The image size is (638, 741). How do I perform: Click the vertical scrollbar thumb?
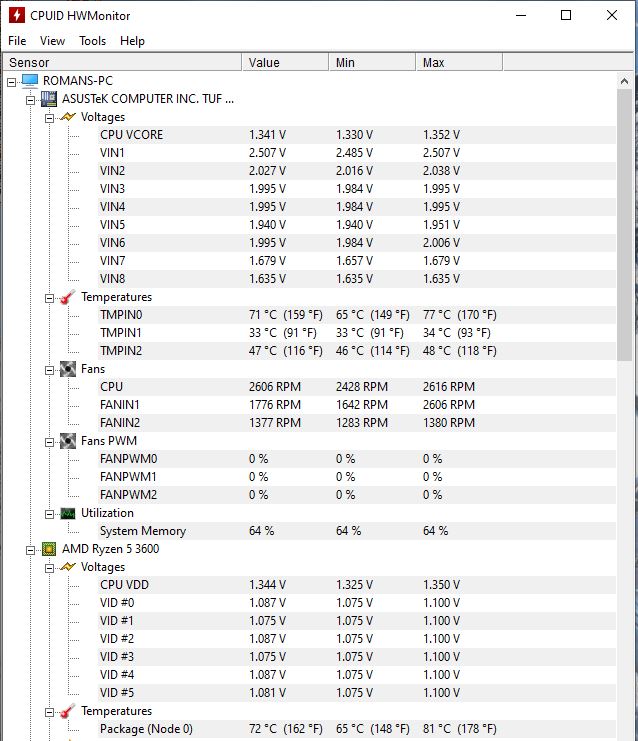624,225
